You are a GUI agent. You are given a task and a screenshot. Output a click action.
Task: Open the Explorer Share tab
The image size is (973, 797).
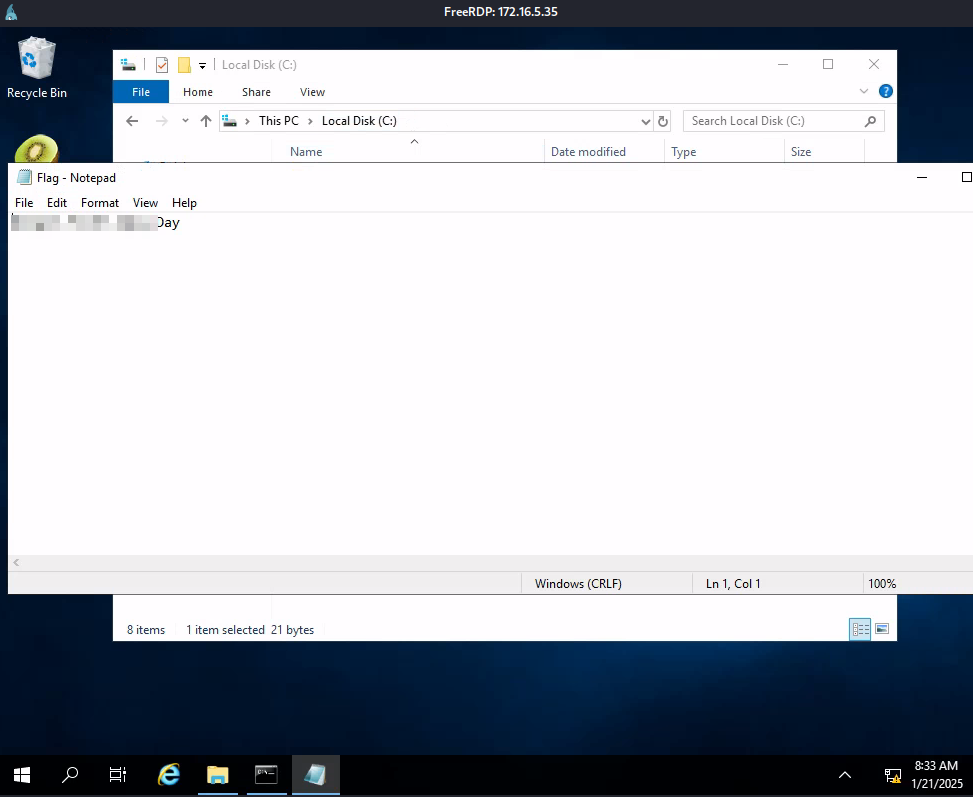tap(256, 92)
